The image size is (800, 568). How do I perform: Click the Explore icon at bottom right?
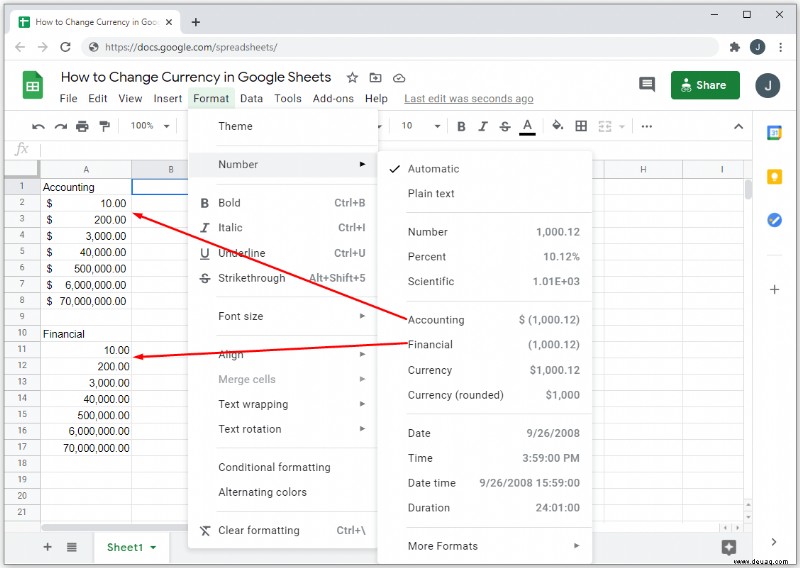tap(729, 548)
